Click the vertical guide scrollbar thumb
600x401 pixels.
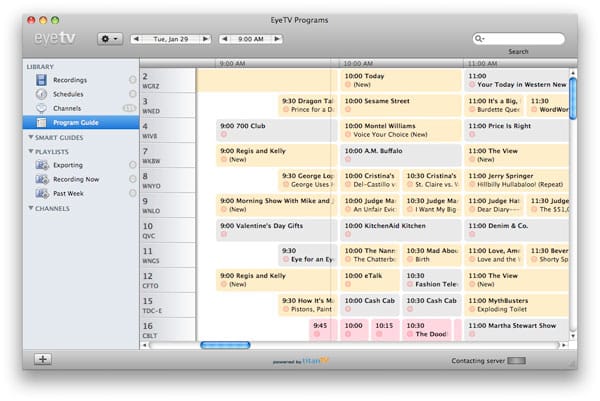point(573,99)
